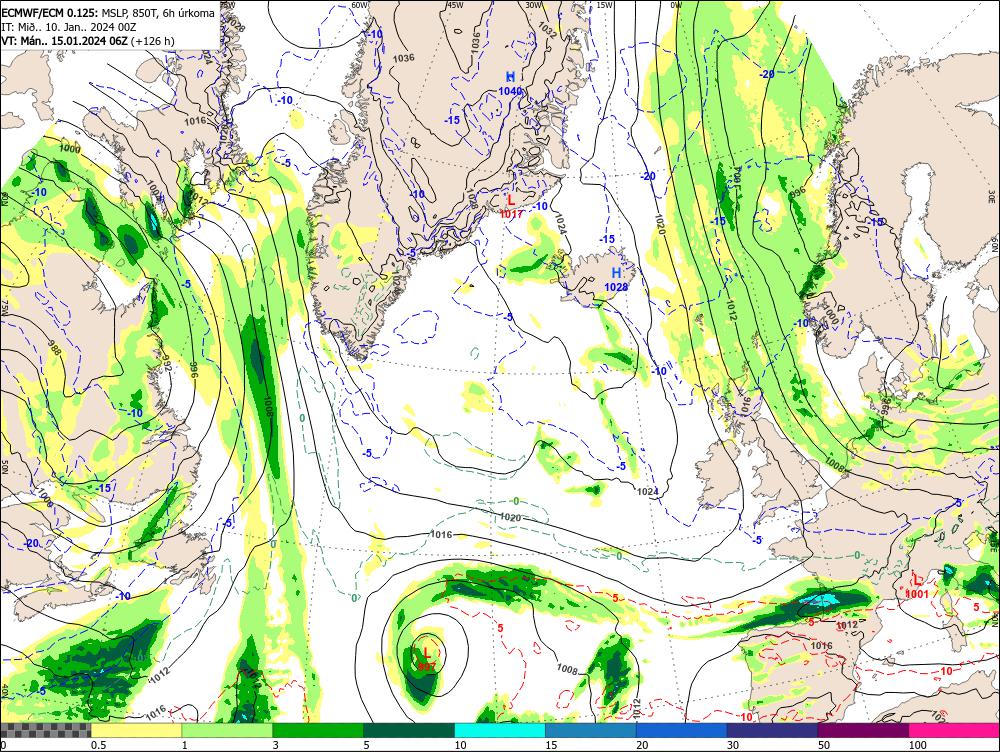Image resolution: width=1000 pixels, height=752 pixels.
Task: Click the '(+126 h)' forecast hour label
Action: click(x=153, y=41)
